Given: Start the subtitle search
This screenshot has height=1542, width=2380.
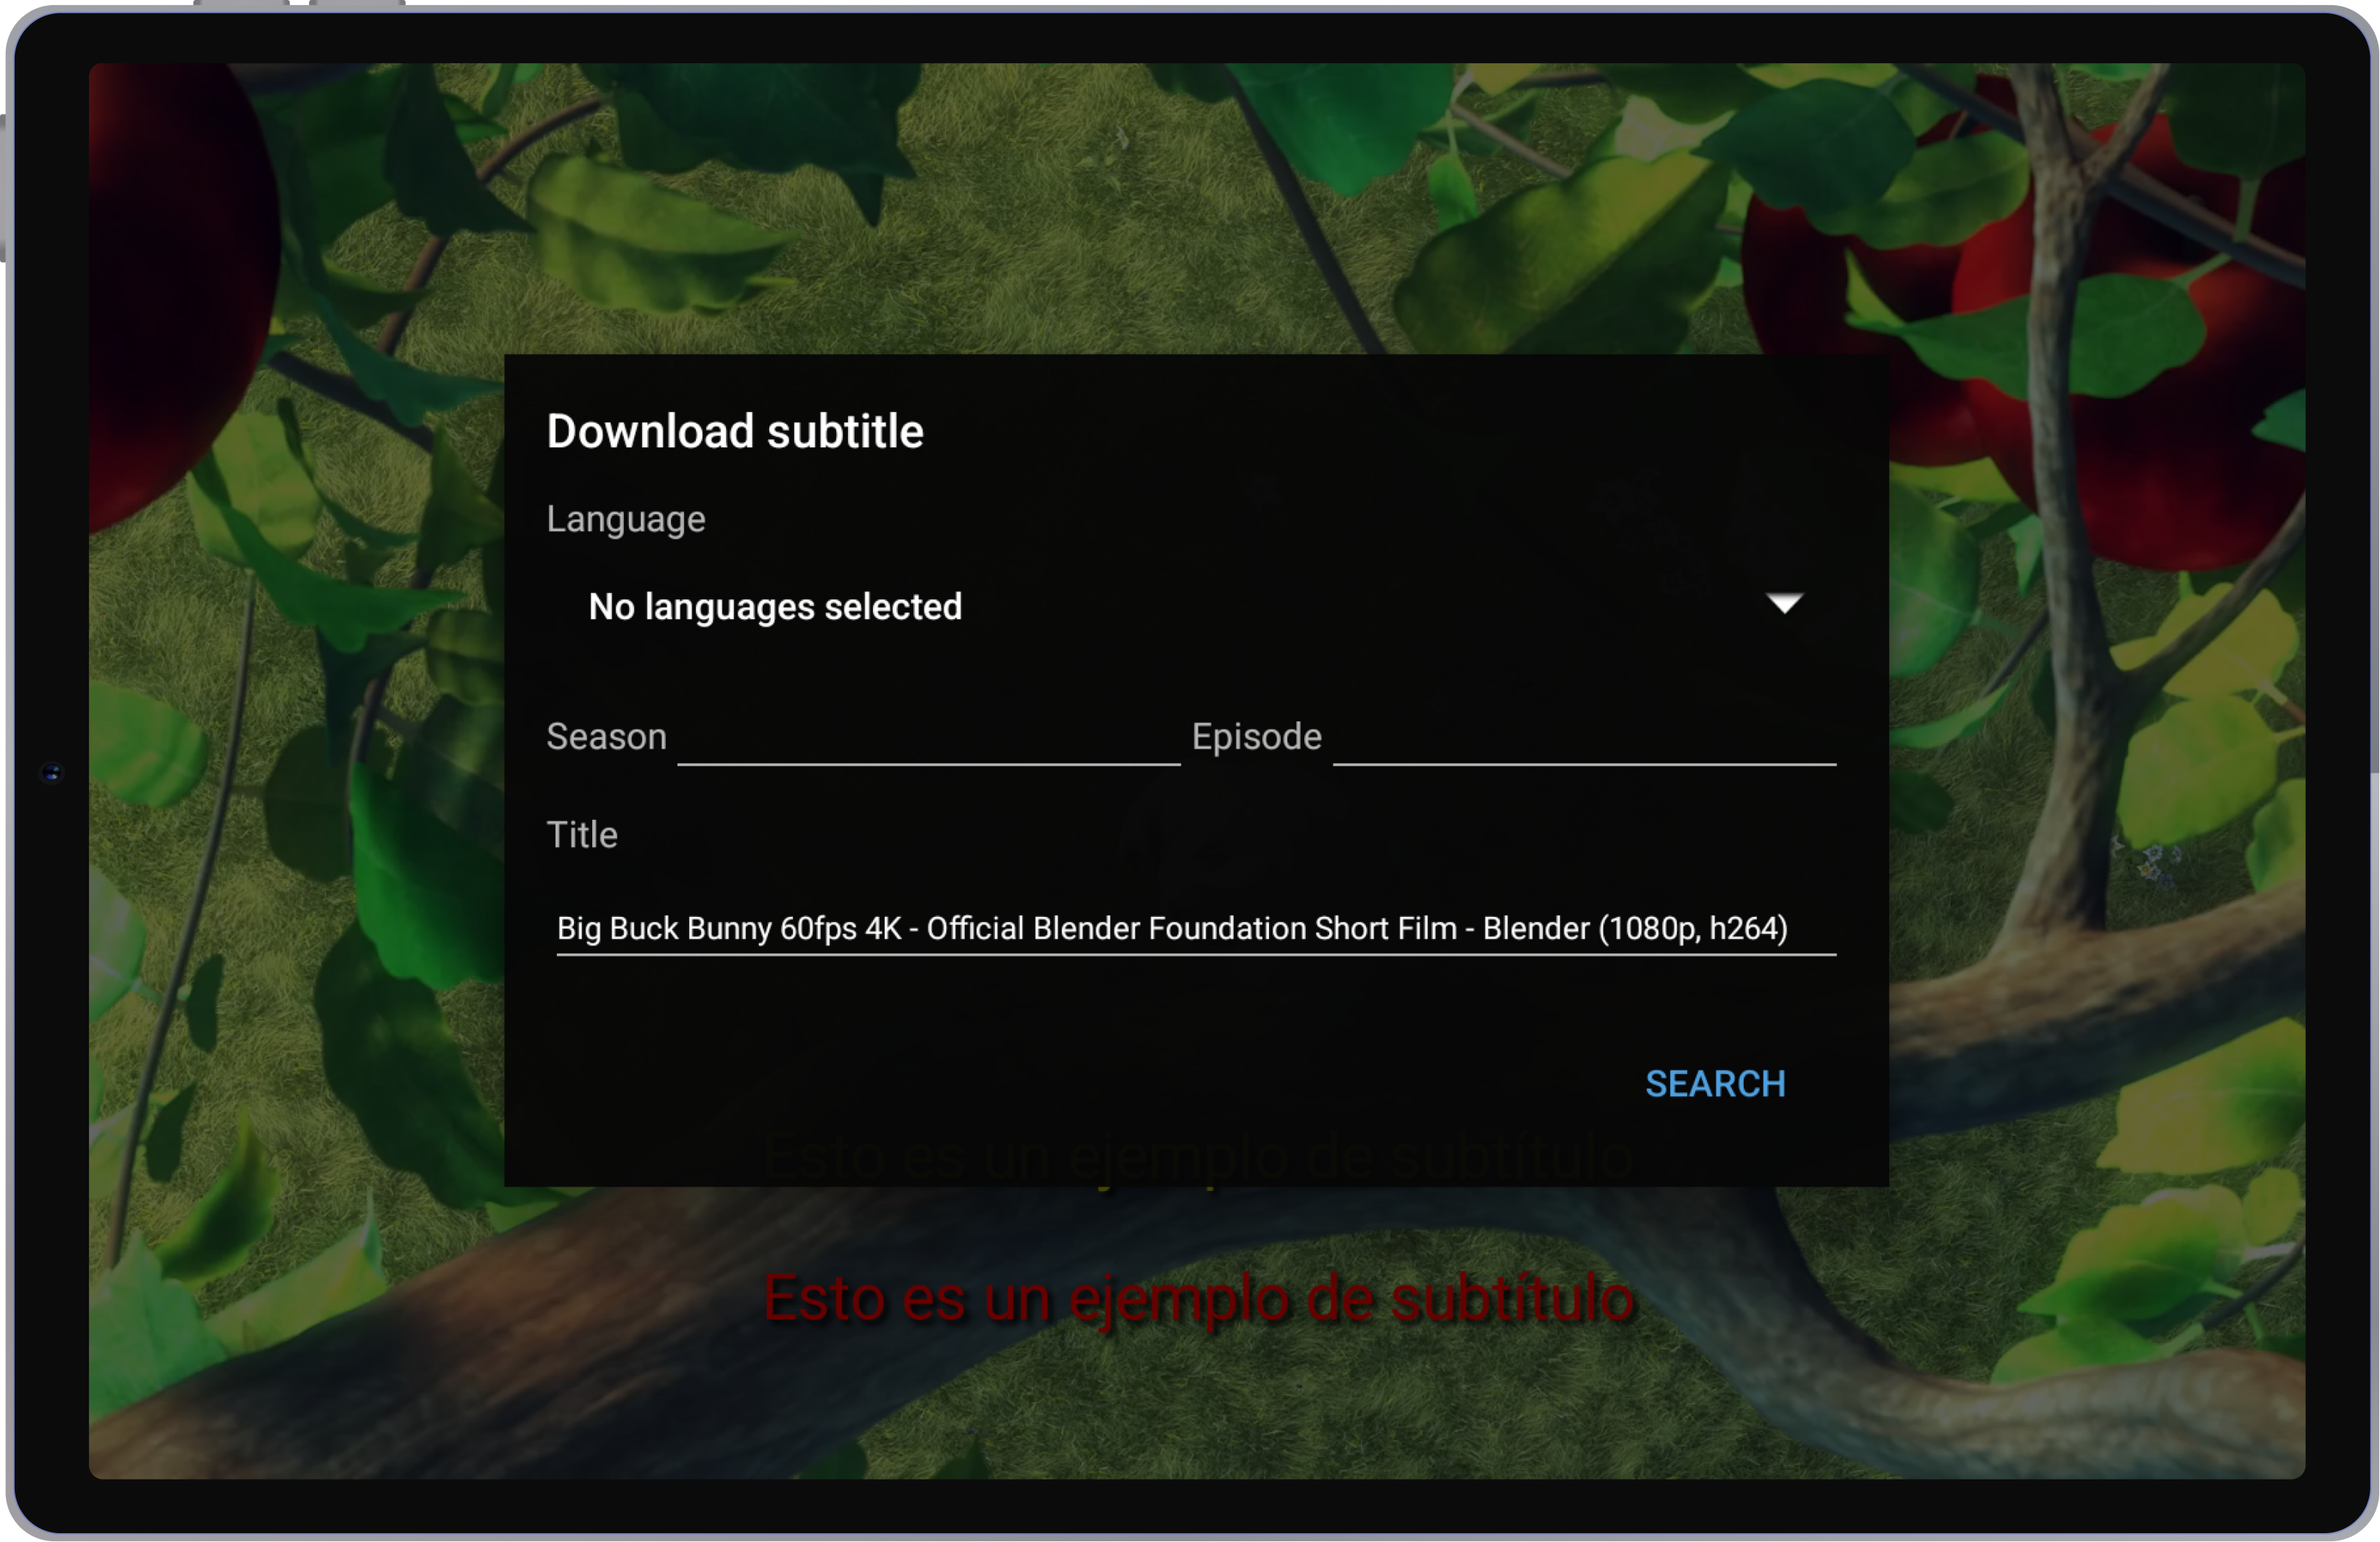Looking at the screenshot, I should coord(1714,1083).
